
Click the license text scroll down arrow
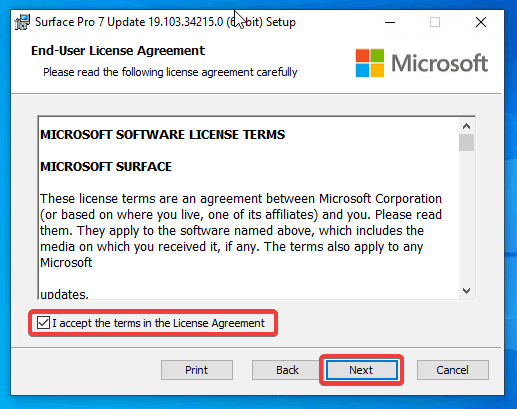(466, 291)
